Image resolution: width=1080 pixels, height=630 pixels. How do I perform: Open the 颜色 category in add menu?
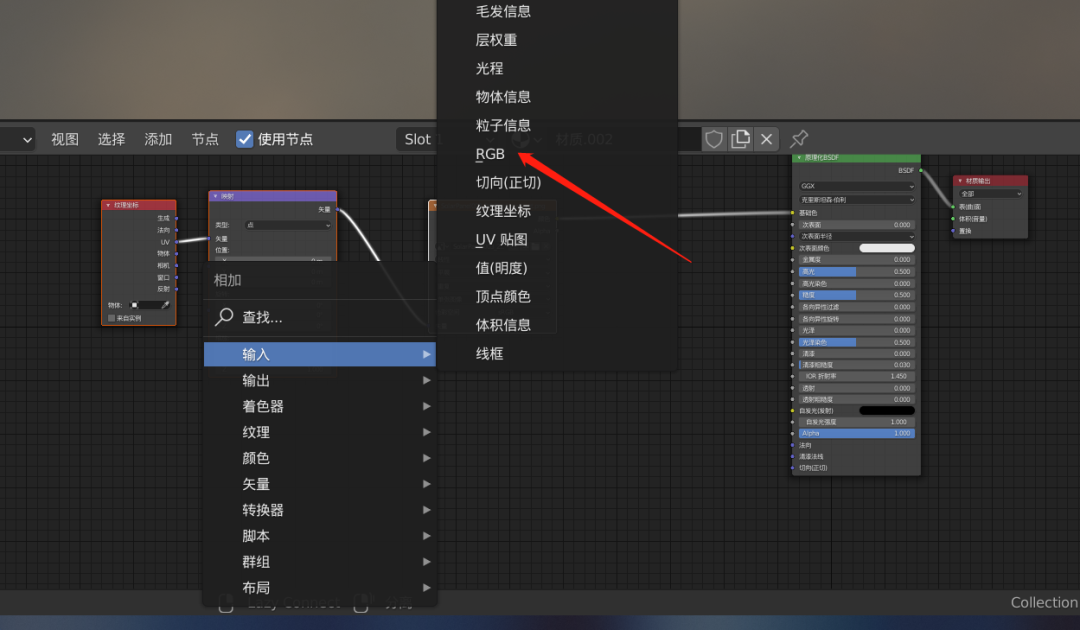(x=320, y=458)
